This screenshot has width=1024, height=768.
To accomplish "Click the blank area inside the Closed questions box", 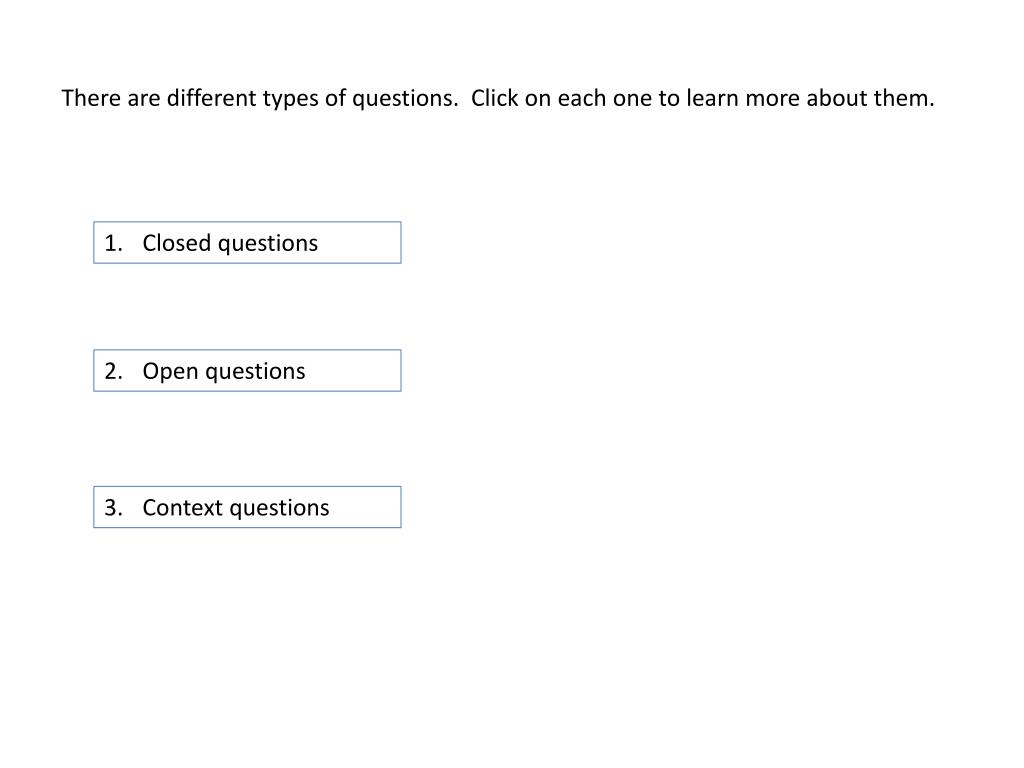I will pos(359,243).
